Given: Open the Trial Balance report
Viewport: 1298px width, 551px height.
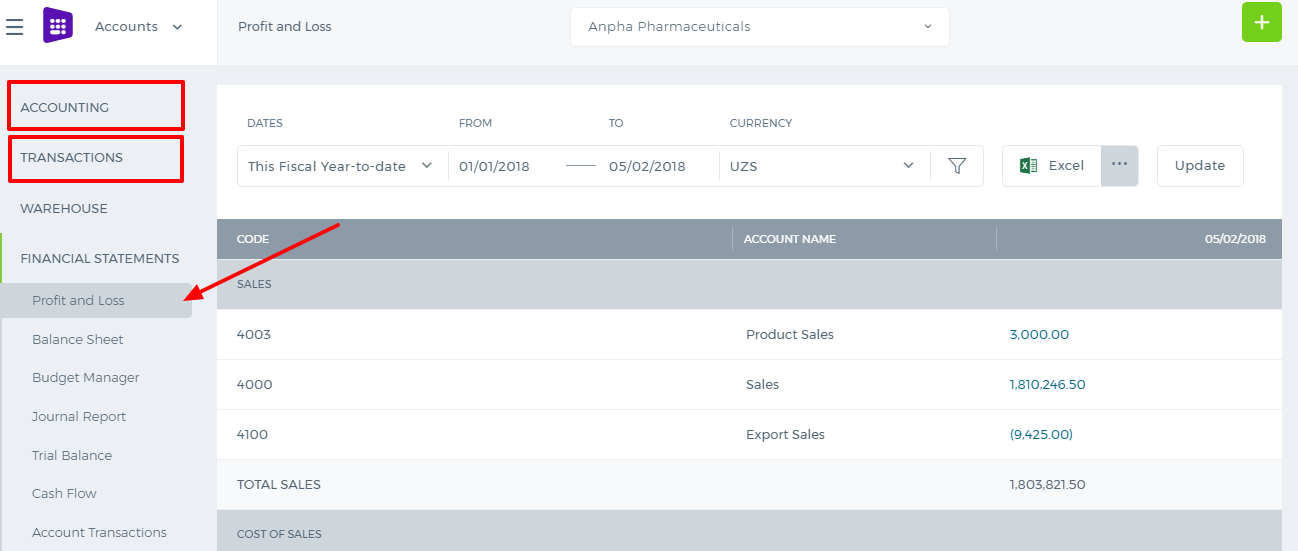Looking at the screenshot, I should point(72,455).
